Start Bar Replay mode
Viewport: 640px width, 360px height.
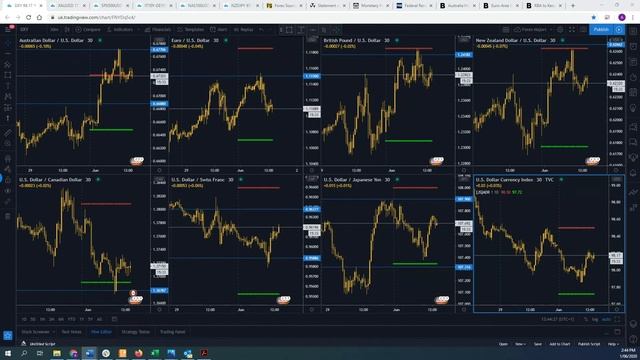coord(243,29)
